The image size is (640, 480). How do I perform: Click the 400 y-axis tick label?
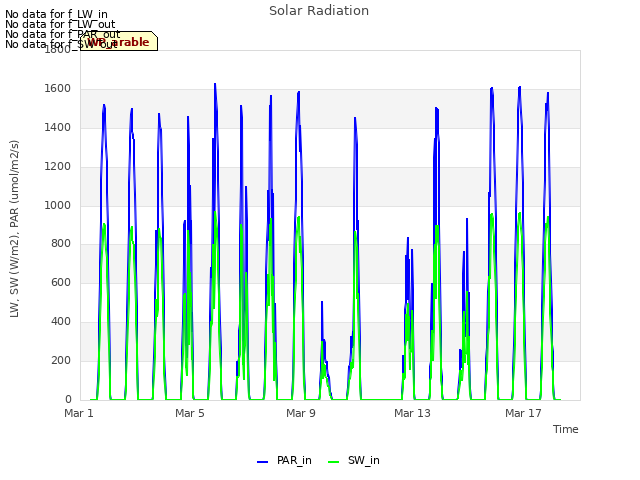coord(61,322)
